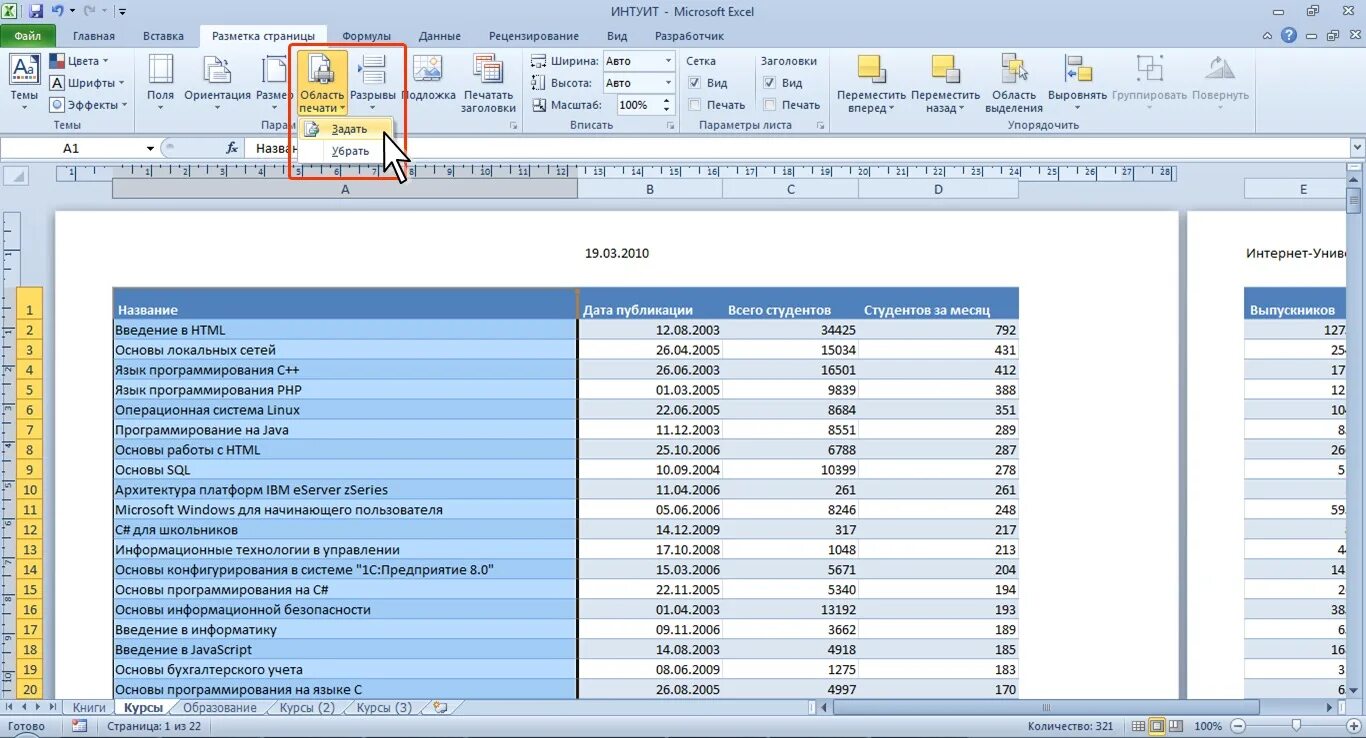Open the Selection Pane (Область выделения)
Viewport: 1366px width, 738px height.
[x=1014, y=82]
